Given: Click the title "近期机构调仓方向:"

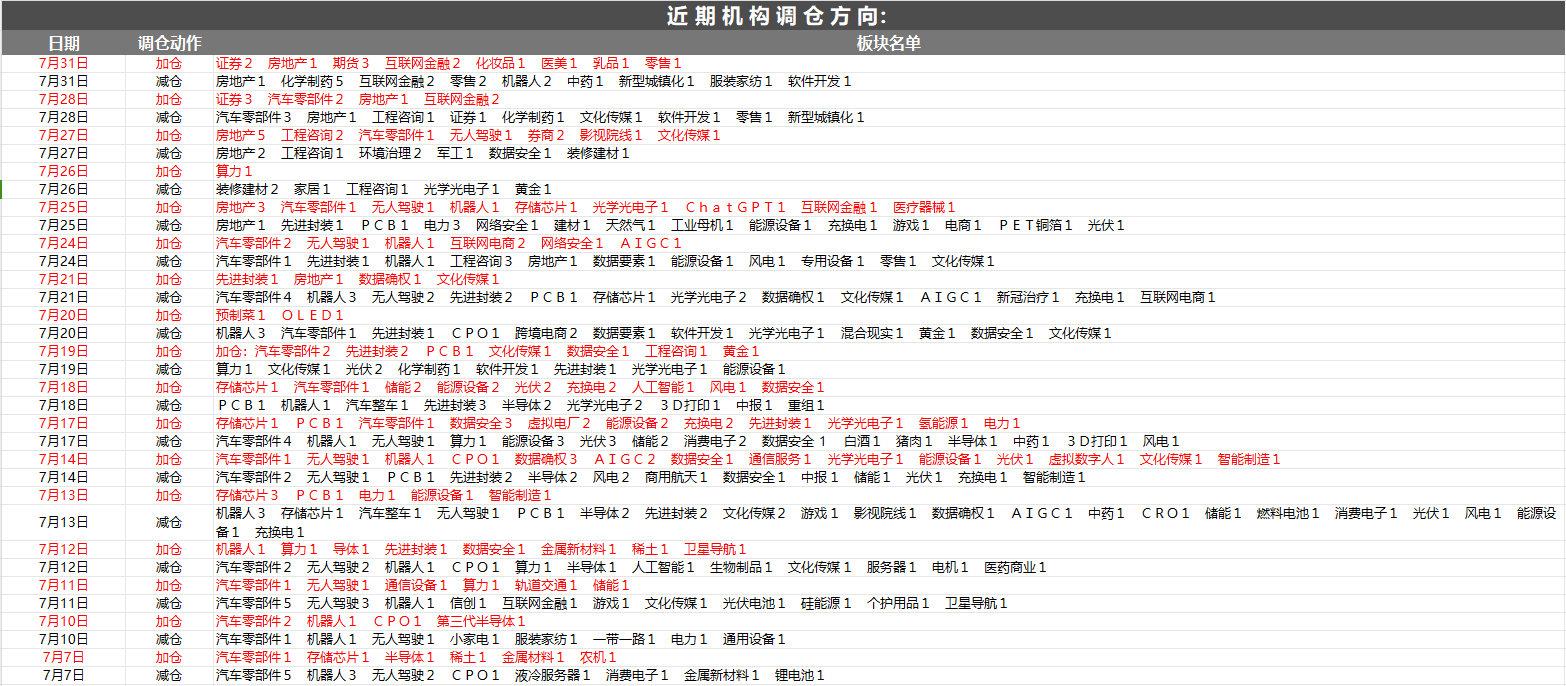Looking at the screenshot, I should coord(776,15).
